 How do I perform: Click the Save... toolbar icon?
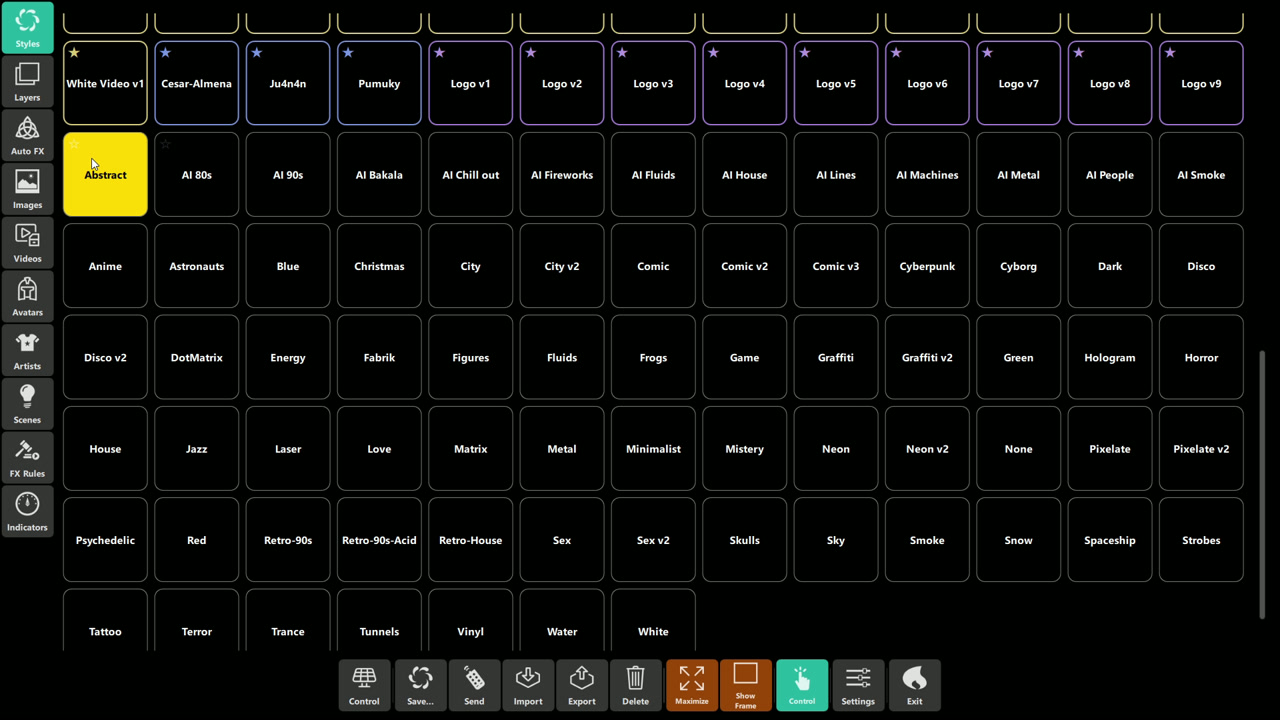pos(420,685)
